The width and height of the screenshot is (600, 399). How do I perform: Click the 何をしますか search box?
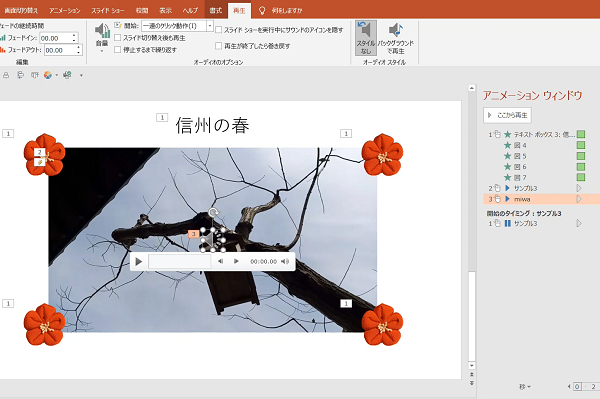pyautogui.click(x=287, y=10)
